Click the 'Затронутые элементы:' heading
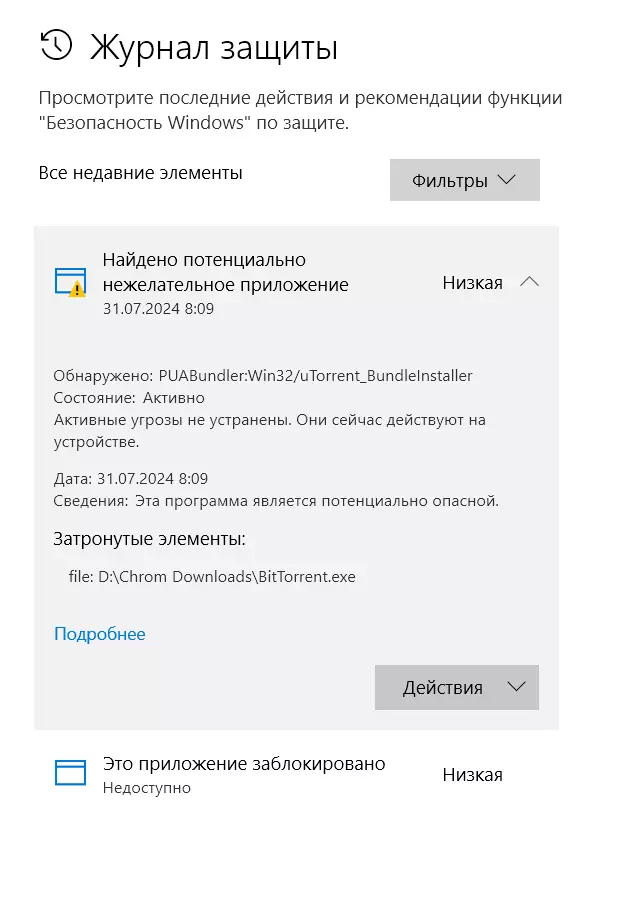This screenshot has height=923, width=625. pos(149,539)
